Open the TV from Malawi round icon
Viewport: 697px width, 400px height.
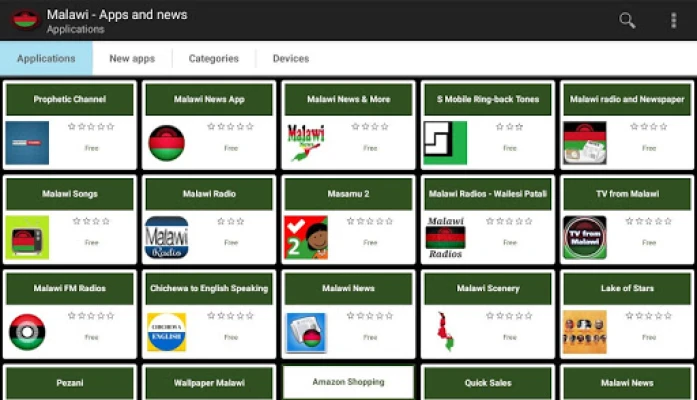point(585,237)
